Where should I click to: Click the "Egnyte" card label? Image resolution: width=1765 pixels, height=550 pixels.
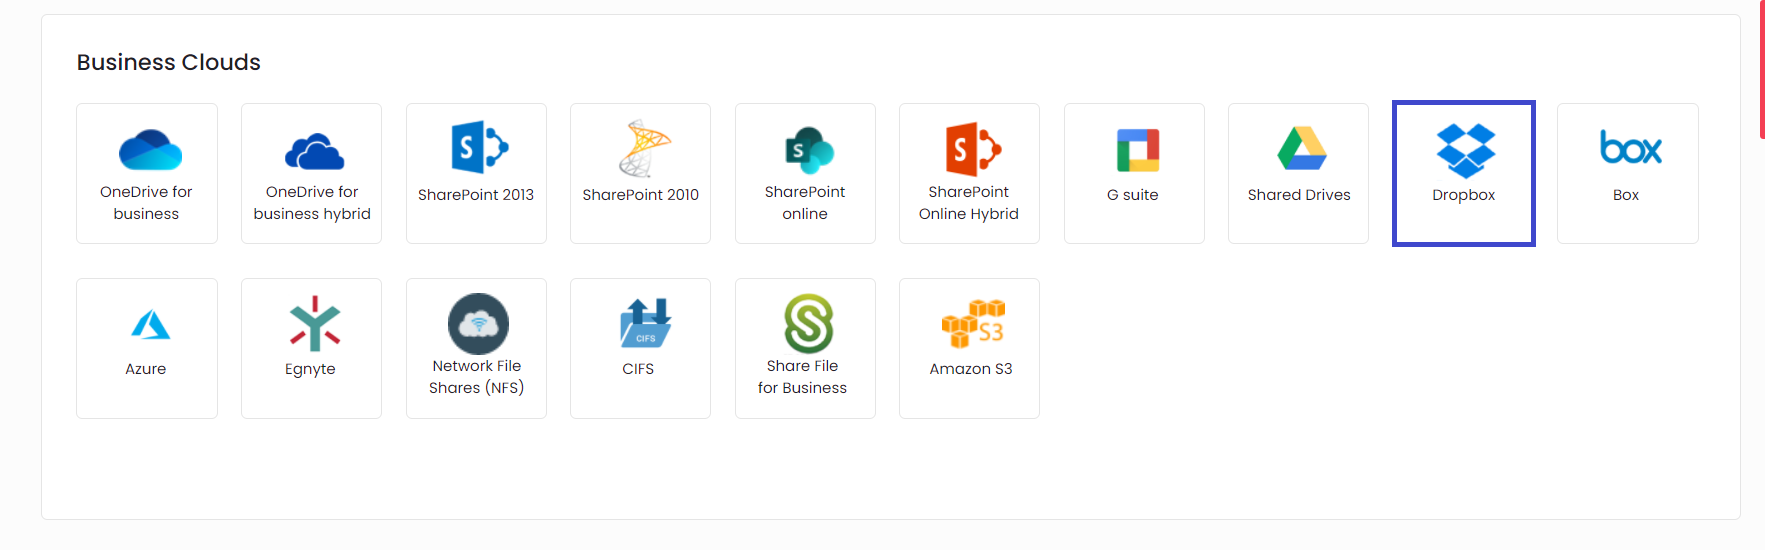[310, 369]
